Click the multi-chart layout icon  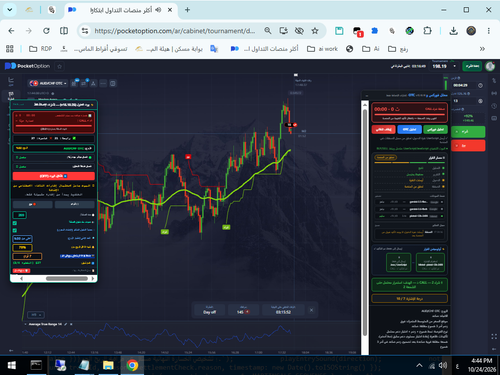click(113, 83)
